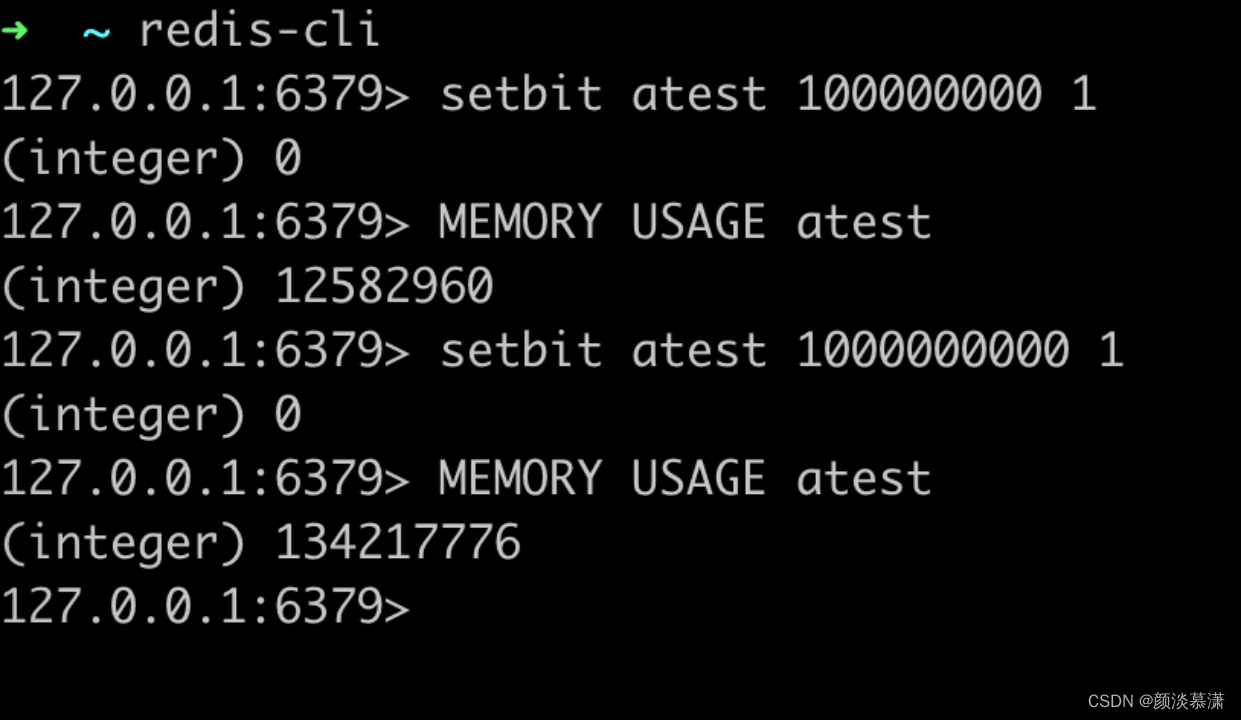The image size is (1241, 720).
Task: Click the second setbit atest 1000000000 command
Action: (782, 350)
